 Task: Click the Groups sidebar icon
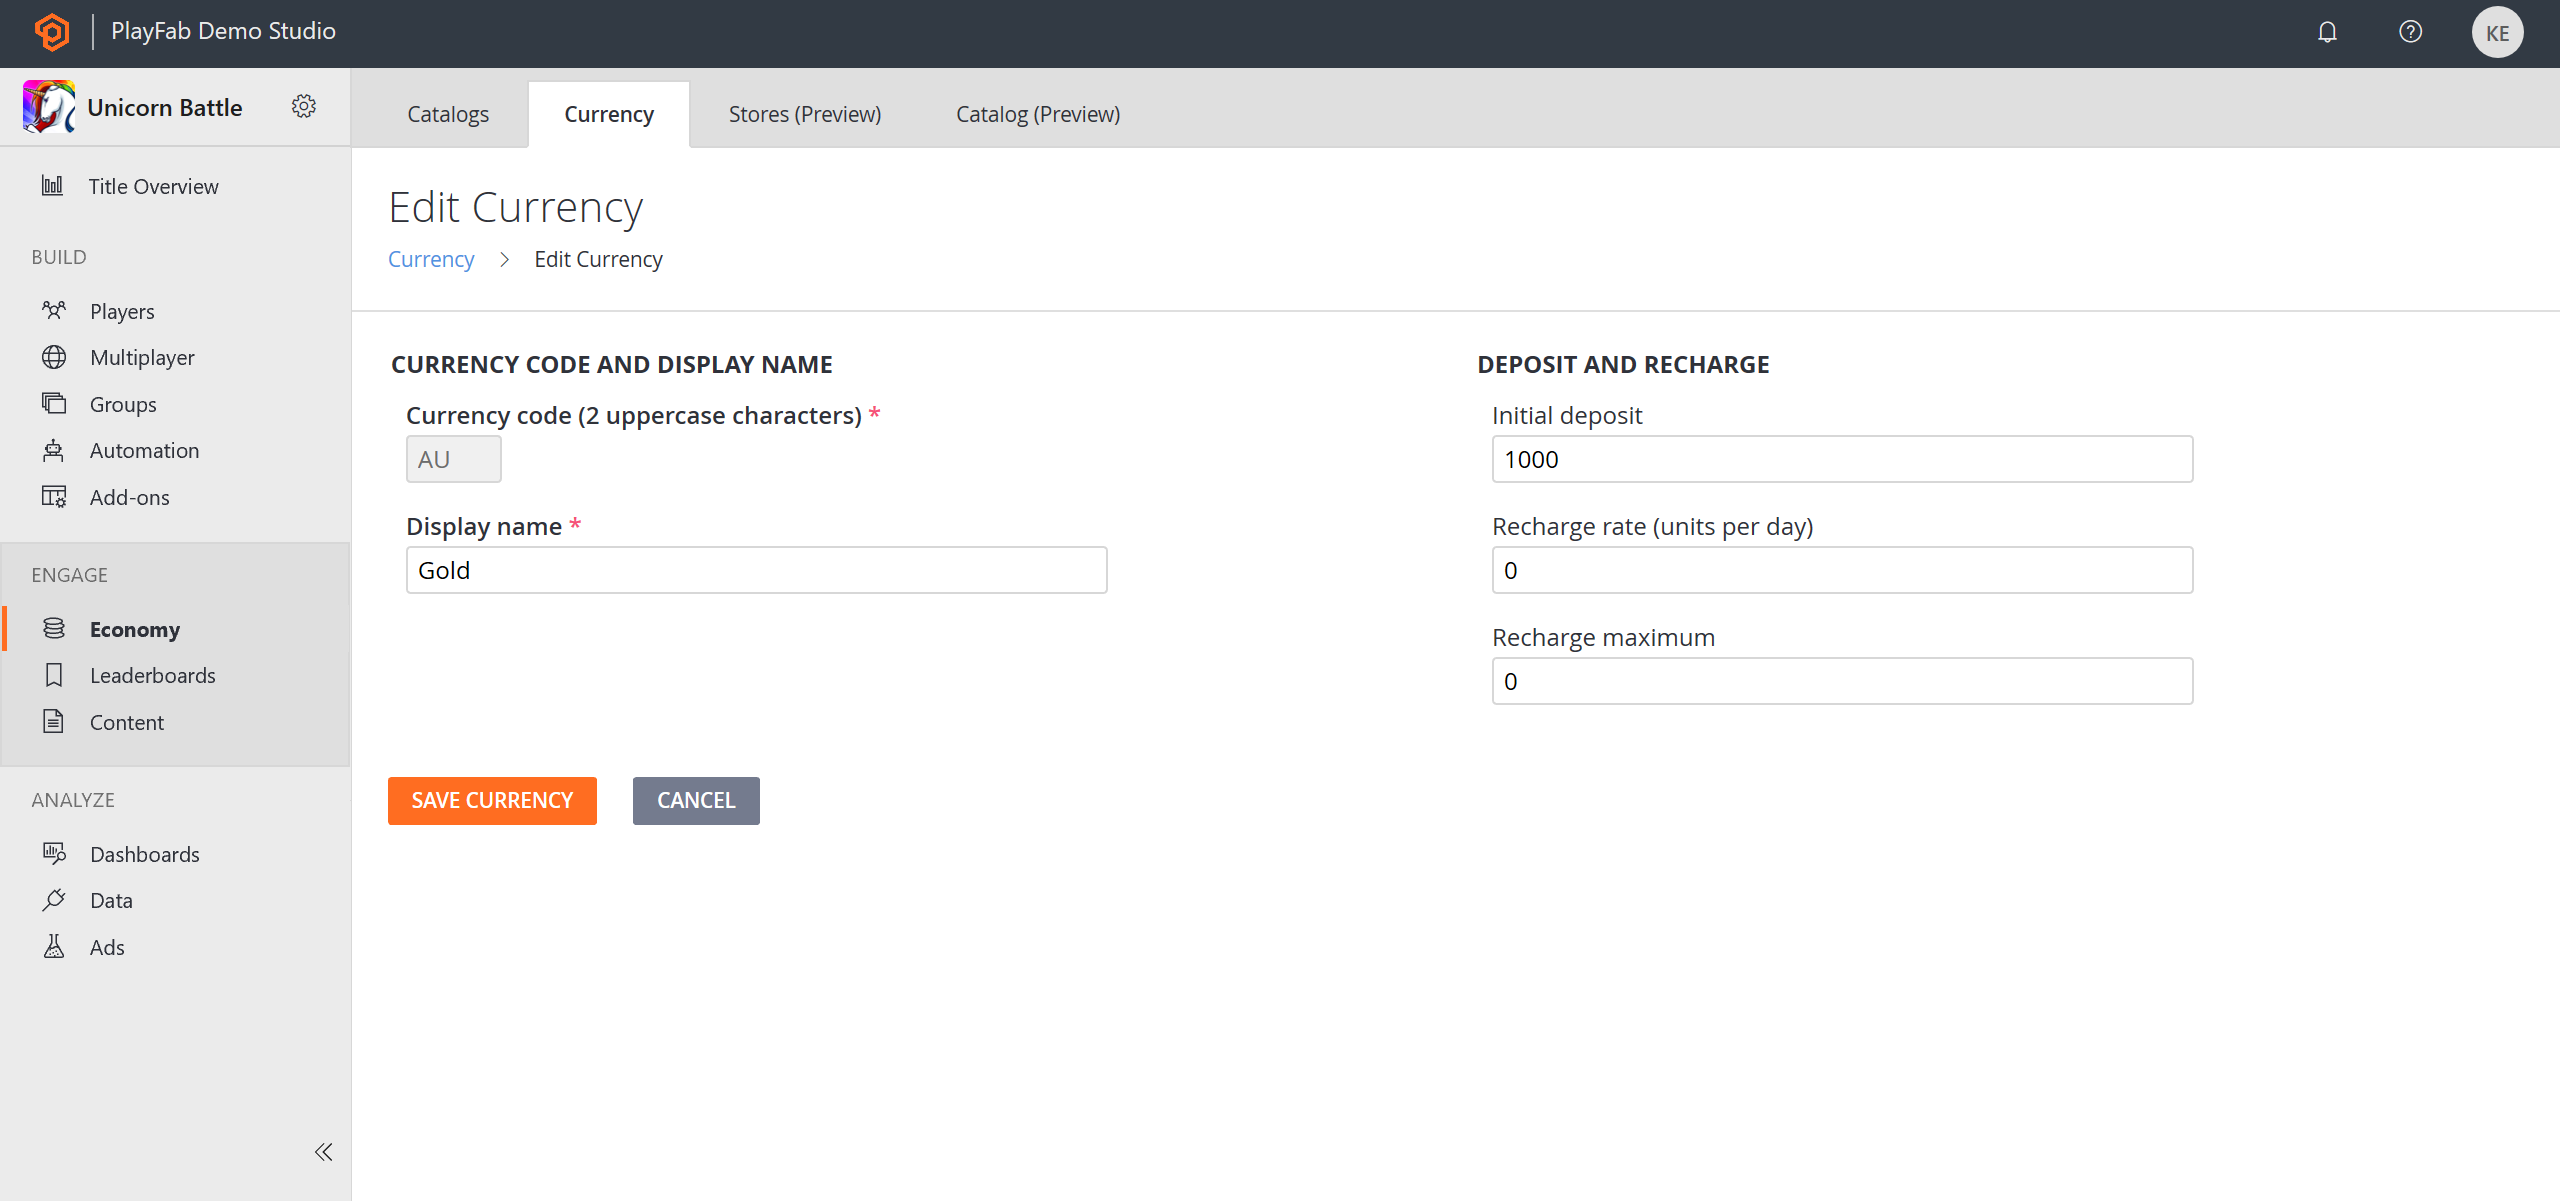click(52, 403)
